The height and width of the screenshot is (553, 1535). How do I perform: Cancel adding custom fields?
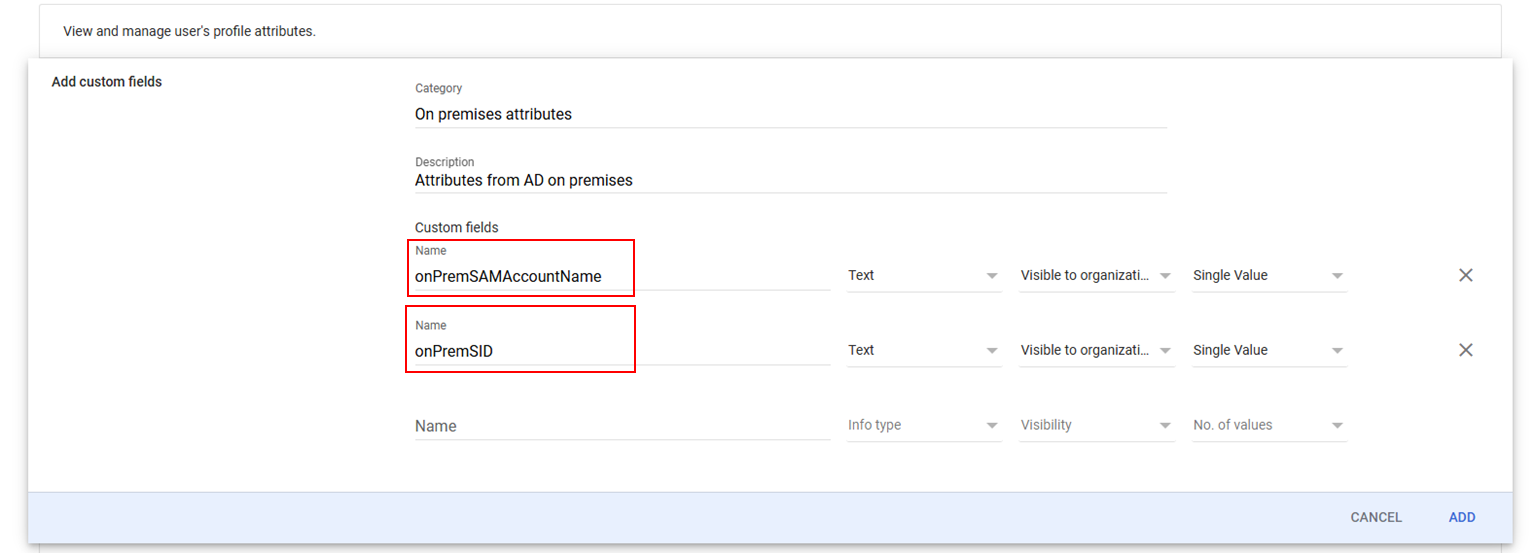(1376, 517)
